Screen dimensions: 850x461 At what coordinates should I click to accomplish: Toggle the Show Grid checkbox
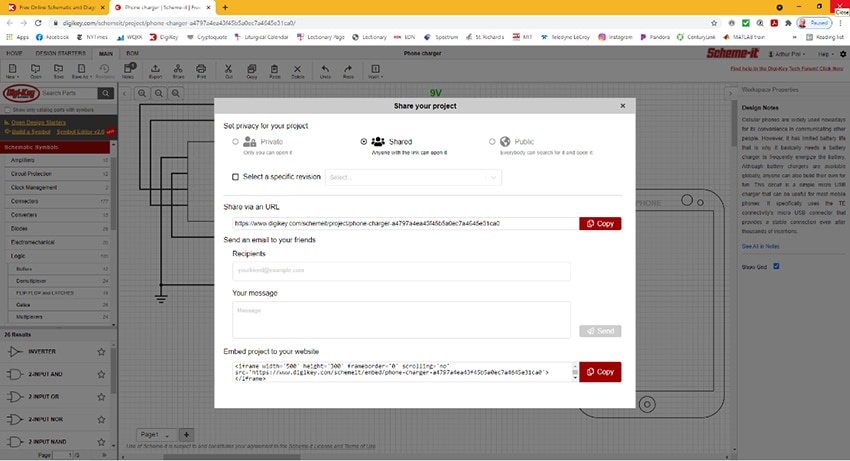tap(776, 266)
